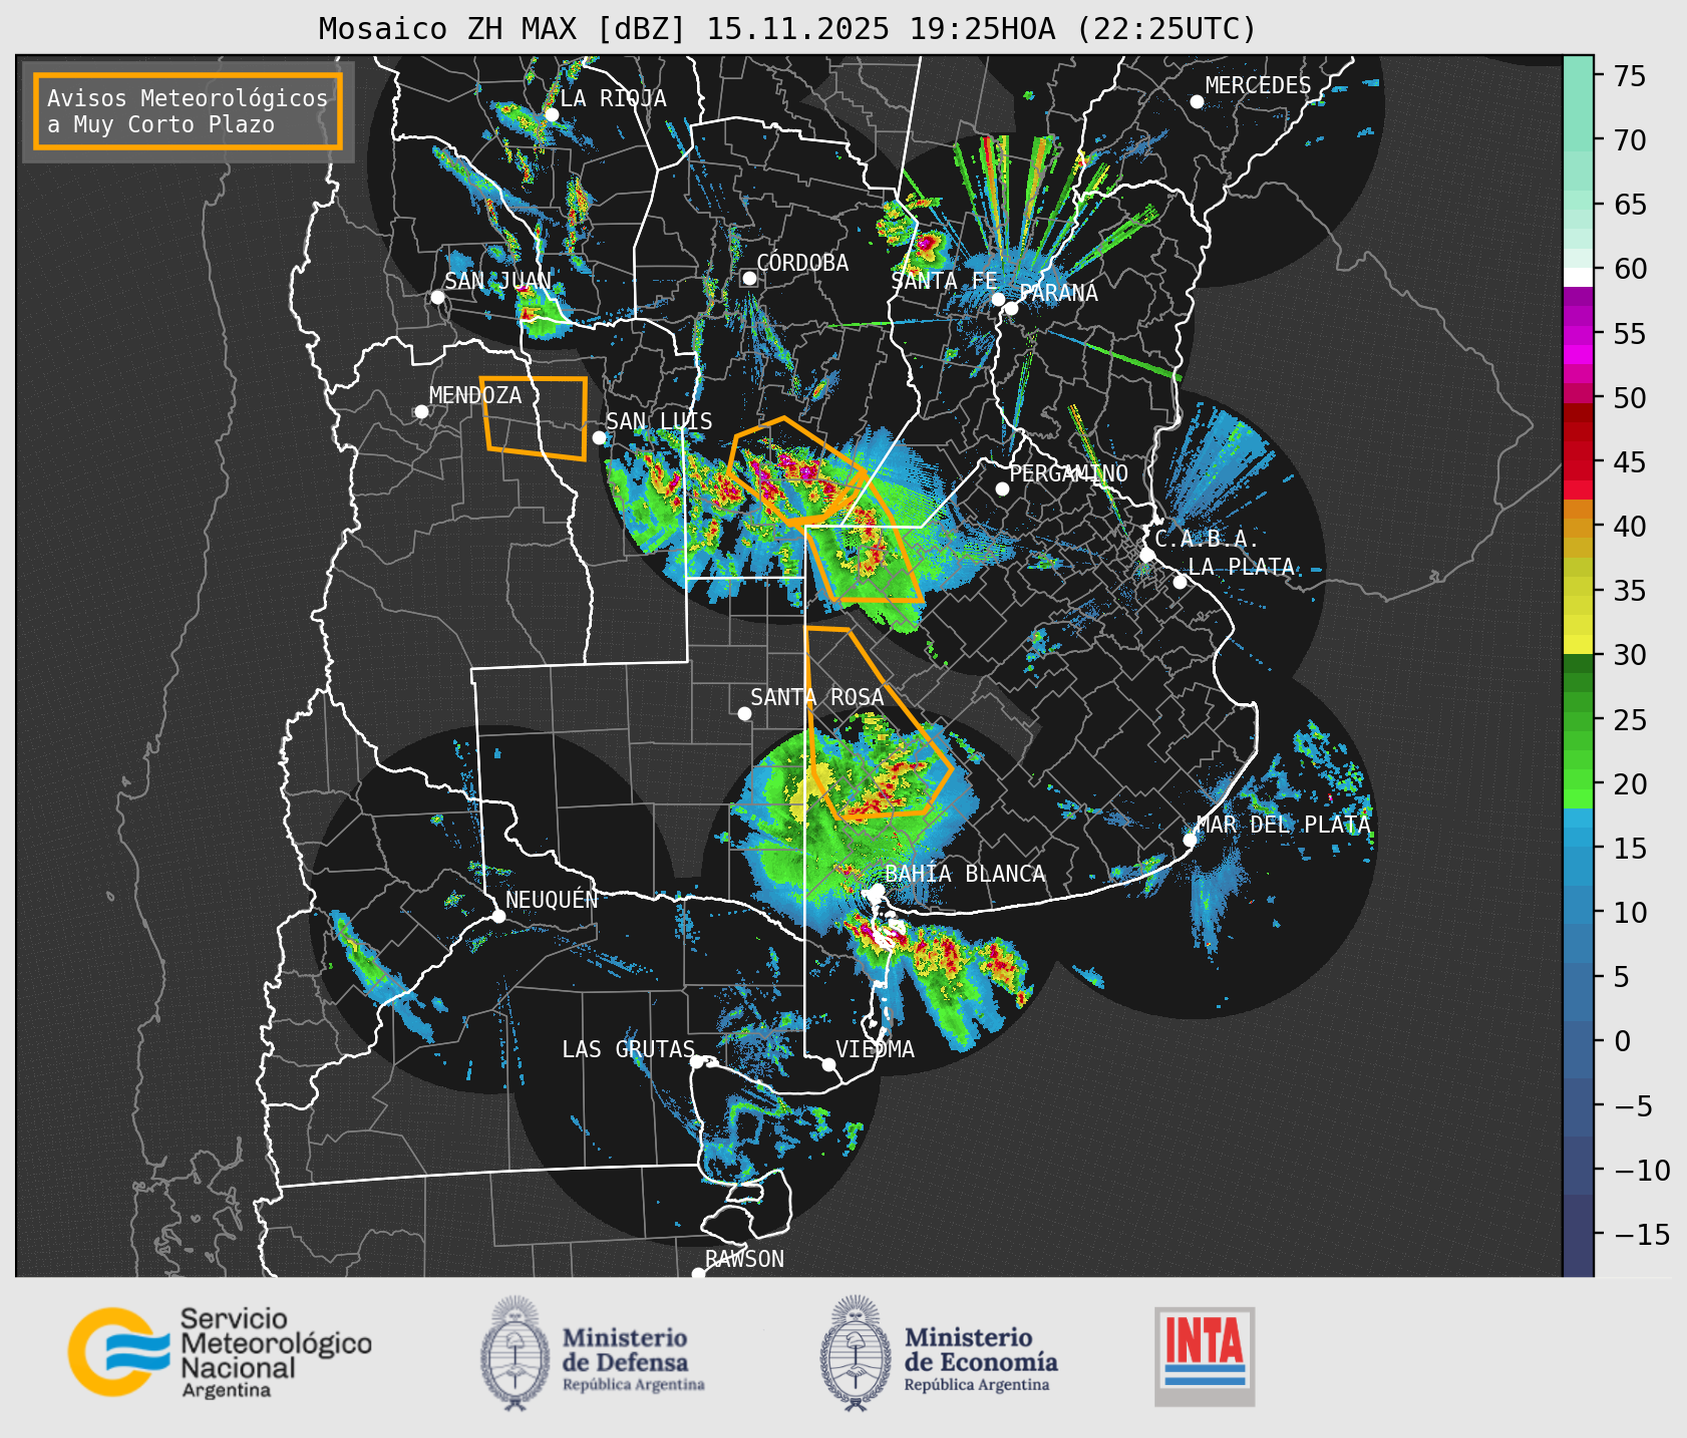Click the MERCEDES city label
Viewport: 1687px width, 1438px height.
(1257, 86)
